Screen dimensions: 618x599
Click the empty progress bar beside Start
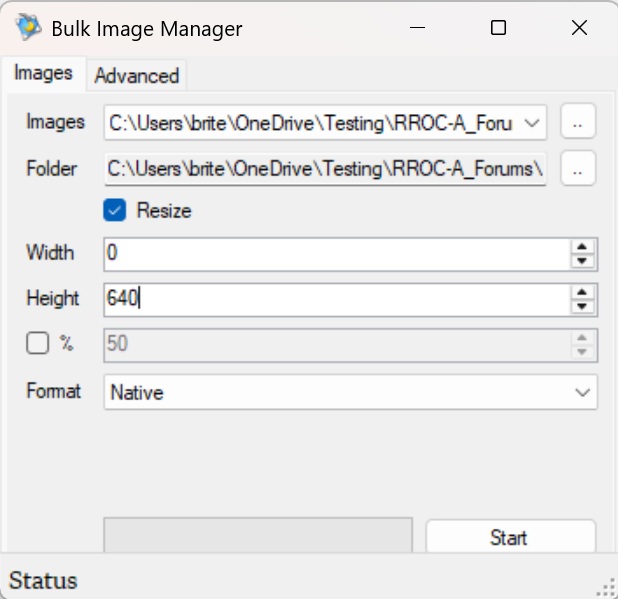(258, 535)
